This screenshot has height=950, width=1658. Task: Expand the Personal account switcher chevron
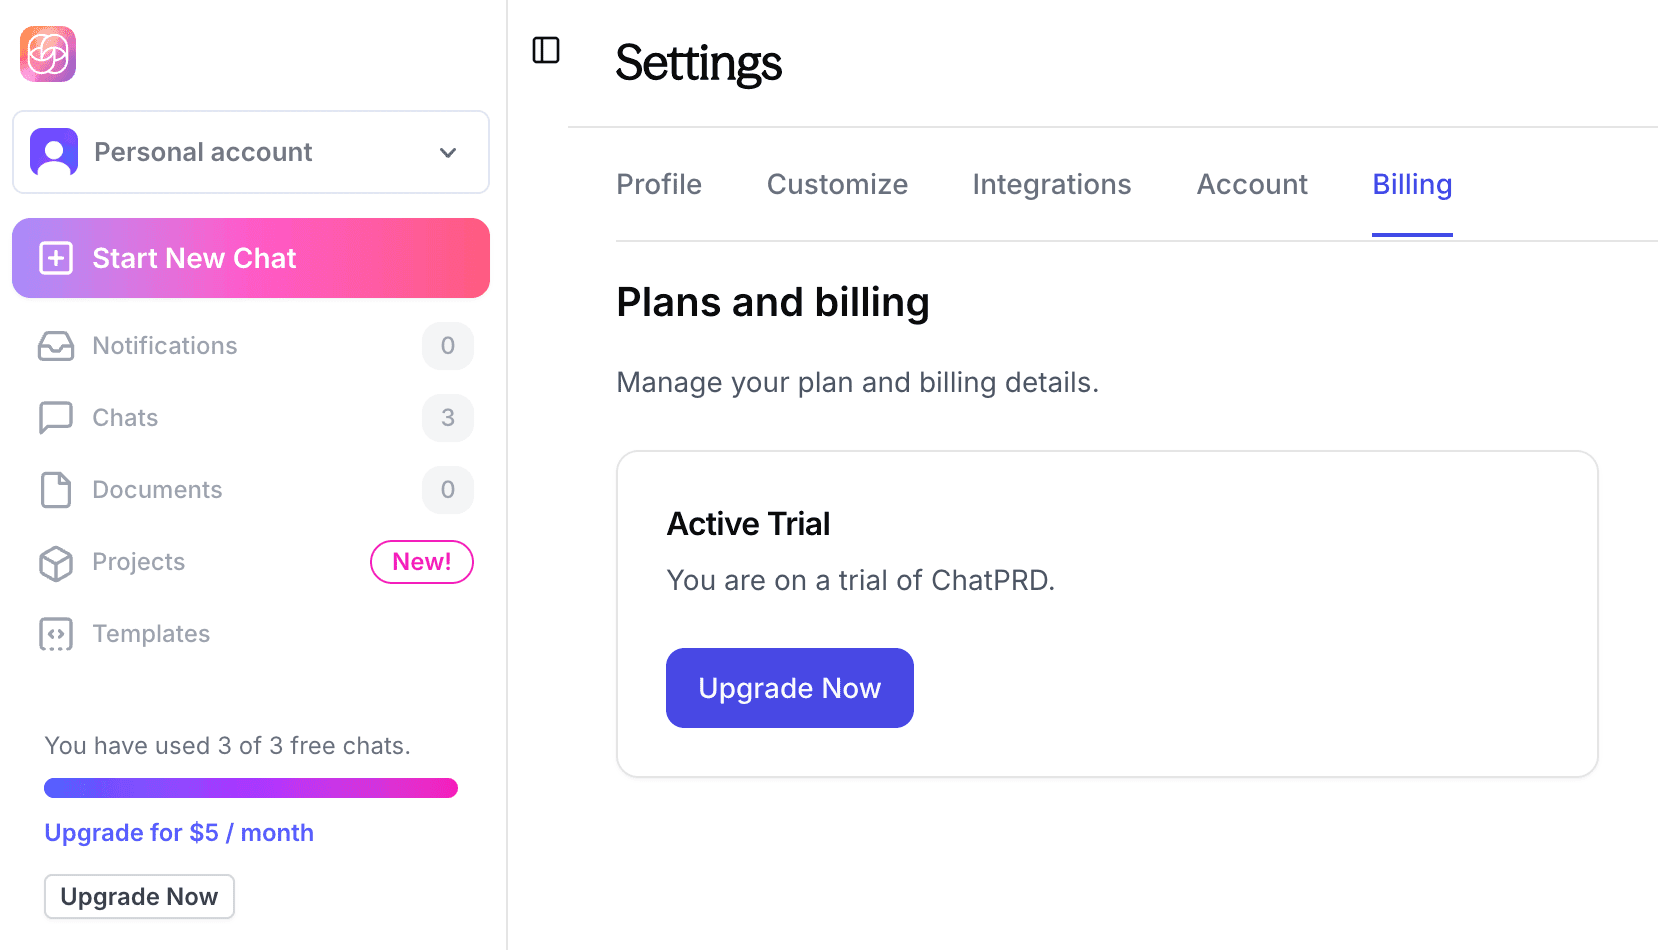[x=447, y=152]
